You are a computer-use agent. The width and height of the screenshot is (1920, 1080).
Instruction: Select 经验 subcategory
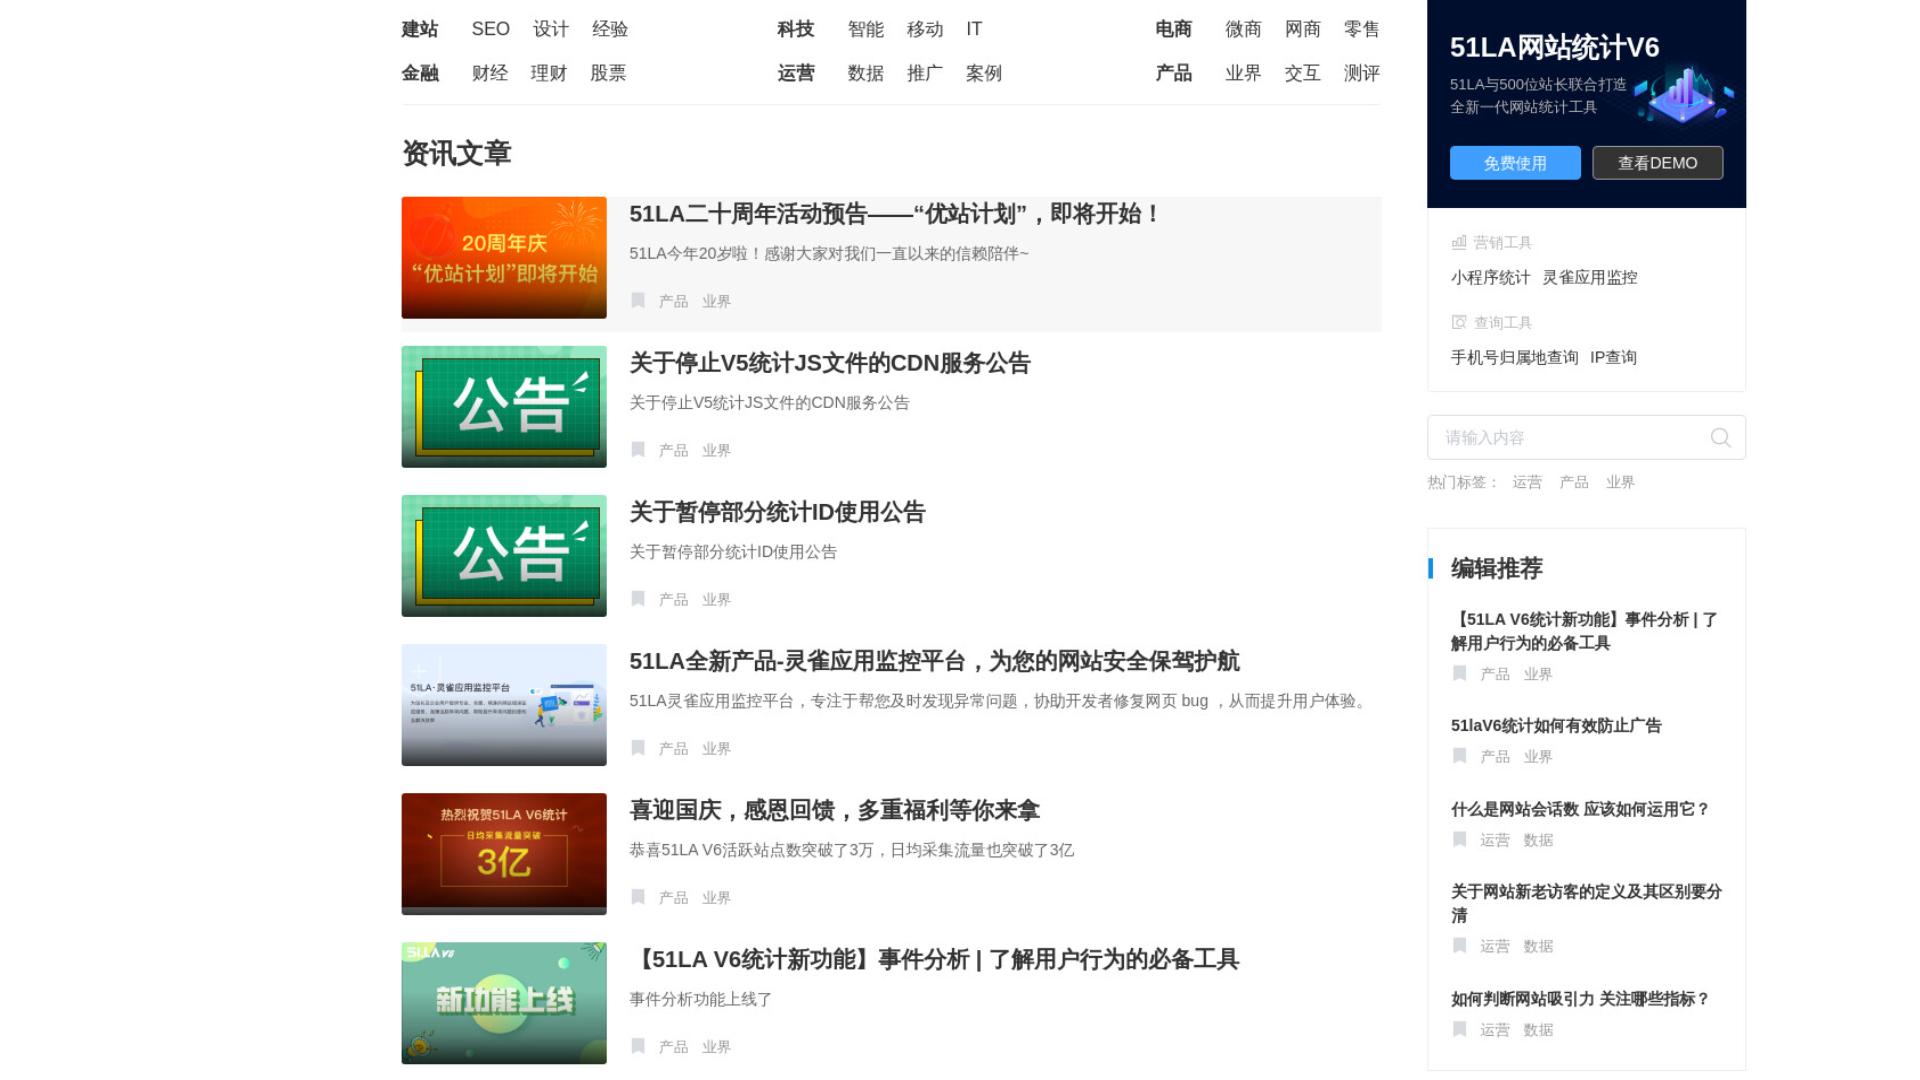(x=610, y=29)
